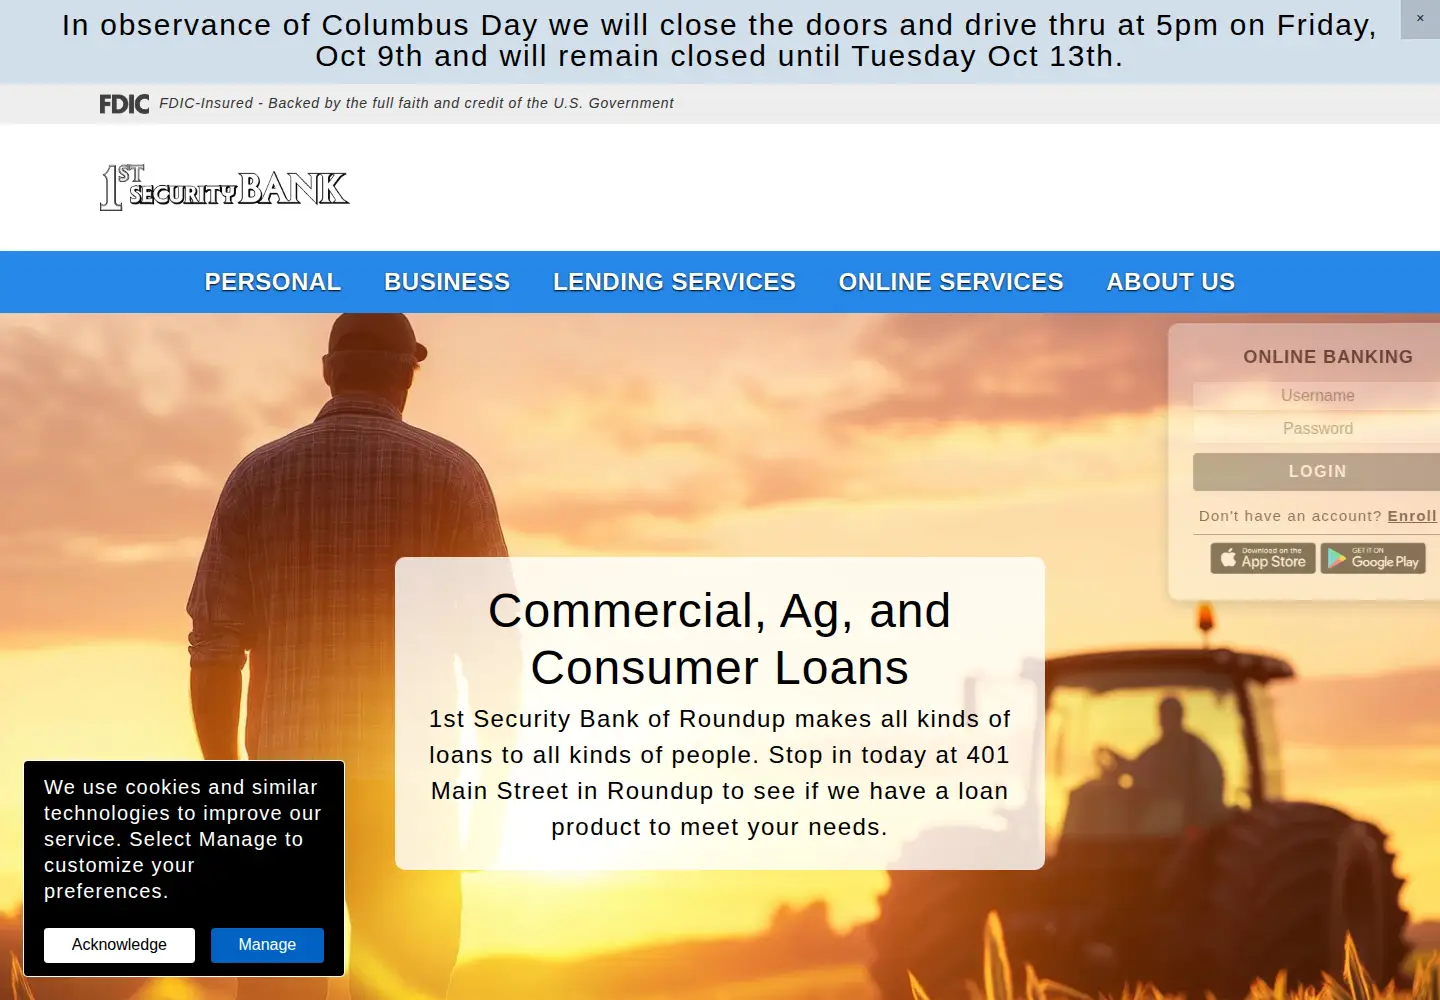This screenshot has height=1000, width=1440.
Task: Focus the Username input field
Action: [x=1317, y=396]
